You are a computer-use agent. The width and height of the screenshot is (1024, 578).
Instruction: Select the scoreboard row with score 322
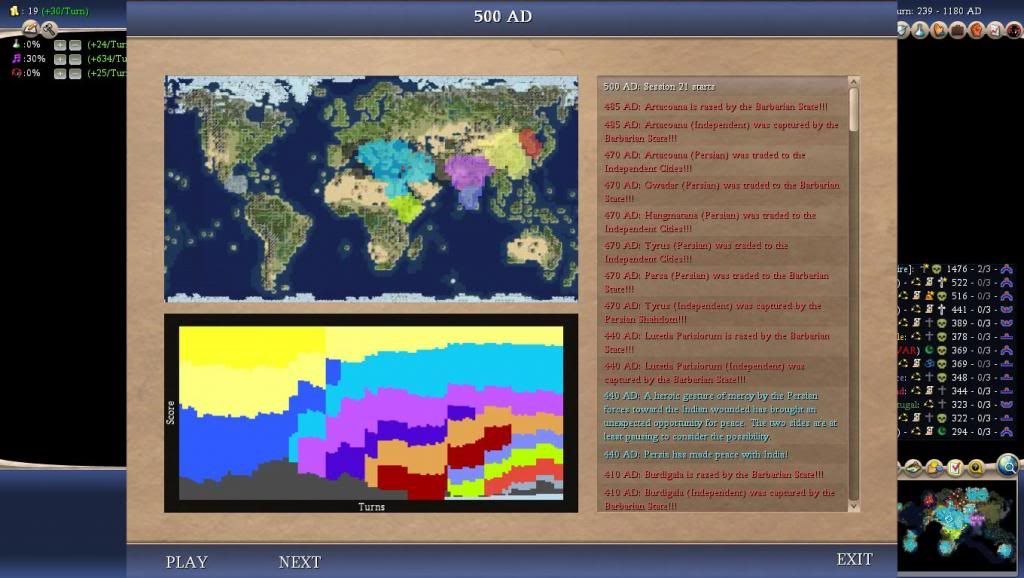coord(956,418)
